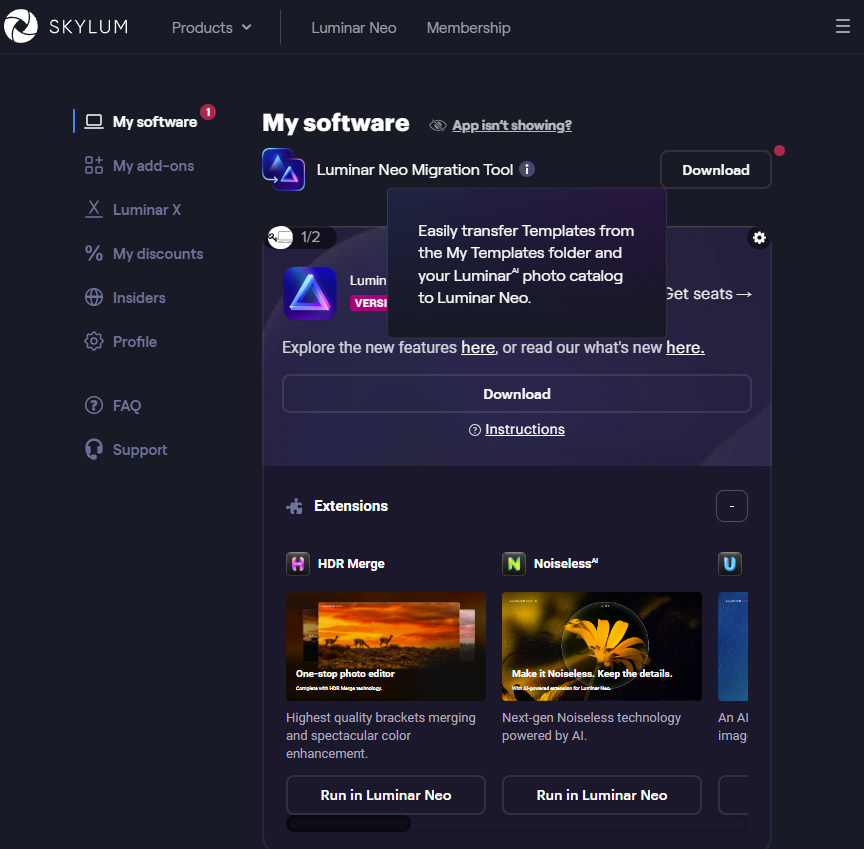Click the HDR Merge extension icon
864x849 pixels.
(298, 564)
